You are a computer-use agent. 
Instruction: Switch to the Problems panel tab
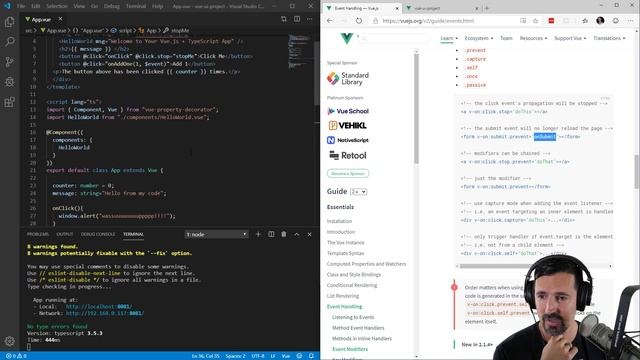click(x=38, y=234)
